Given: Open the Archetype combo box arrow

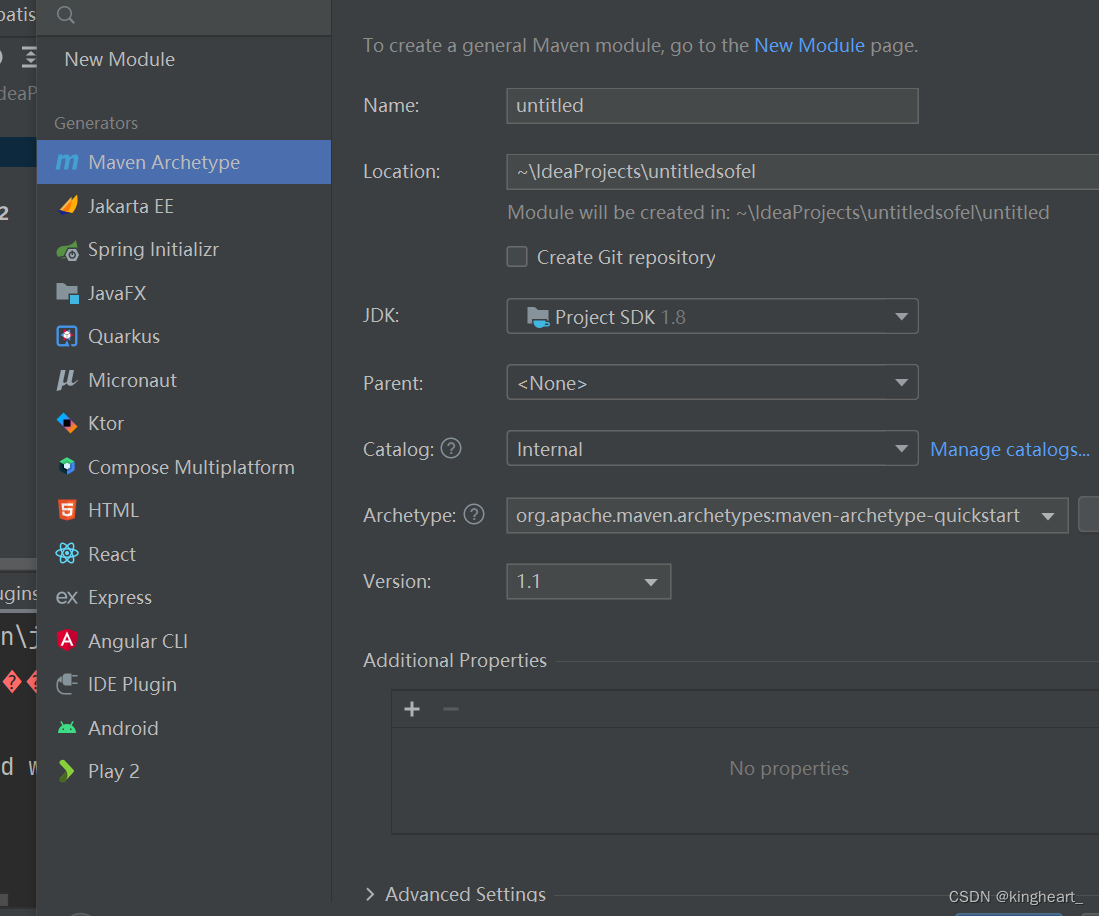Looking at the screenshot, I should tap(1048, 516).
